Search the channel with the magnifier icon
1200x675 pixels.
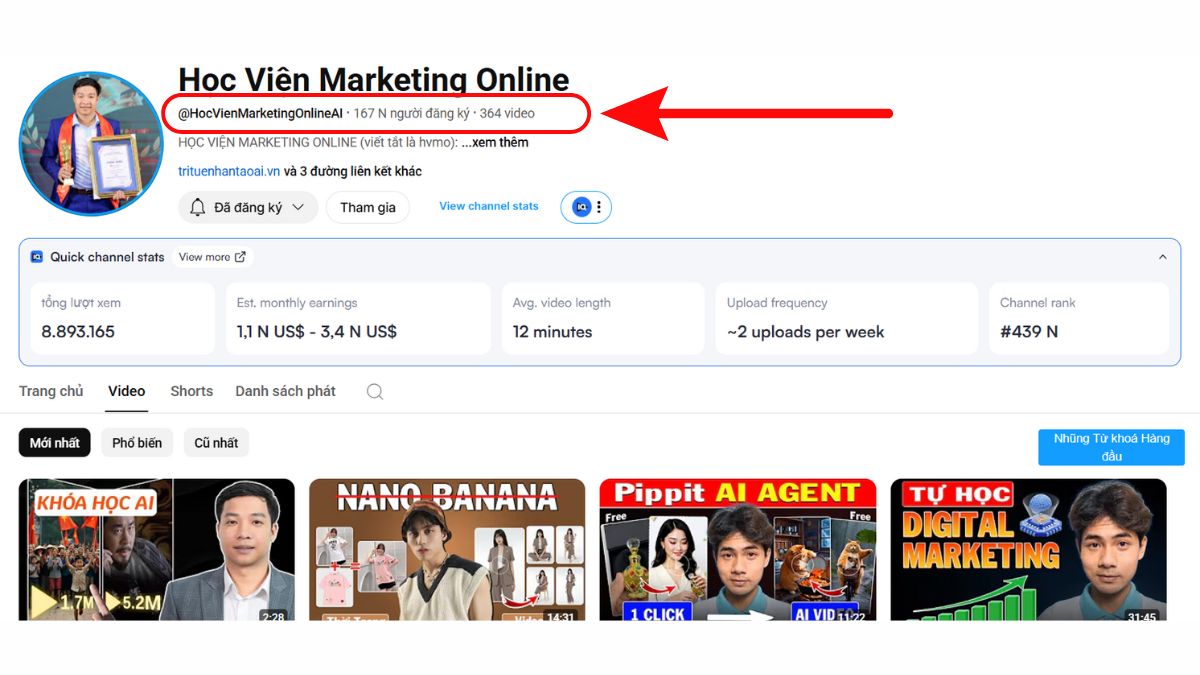(375, 392)
